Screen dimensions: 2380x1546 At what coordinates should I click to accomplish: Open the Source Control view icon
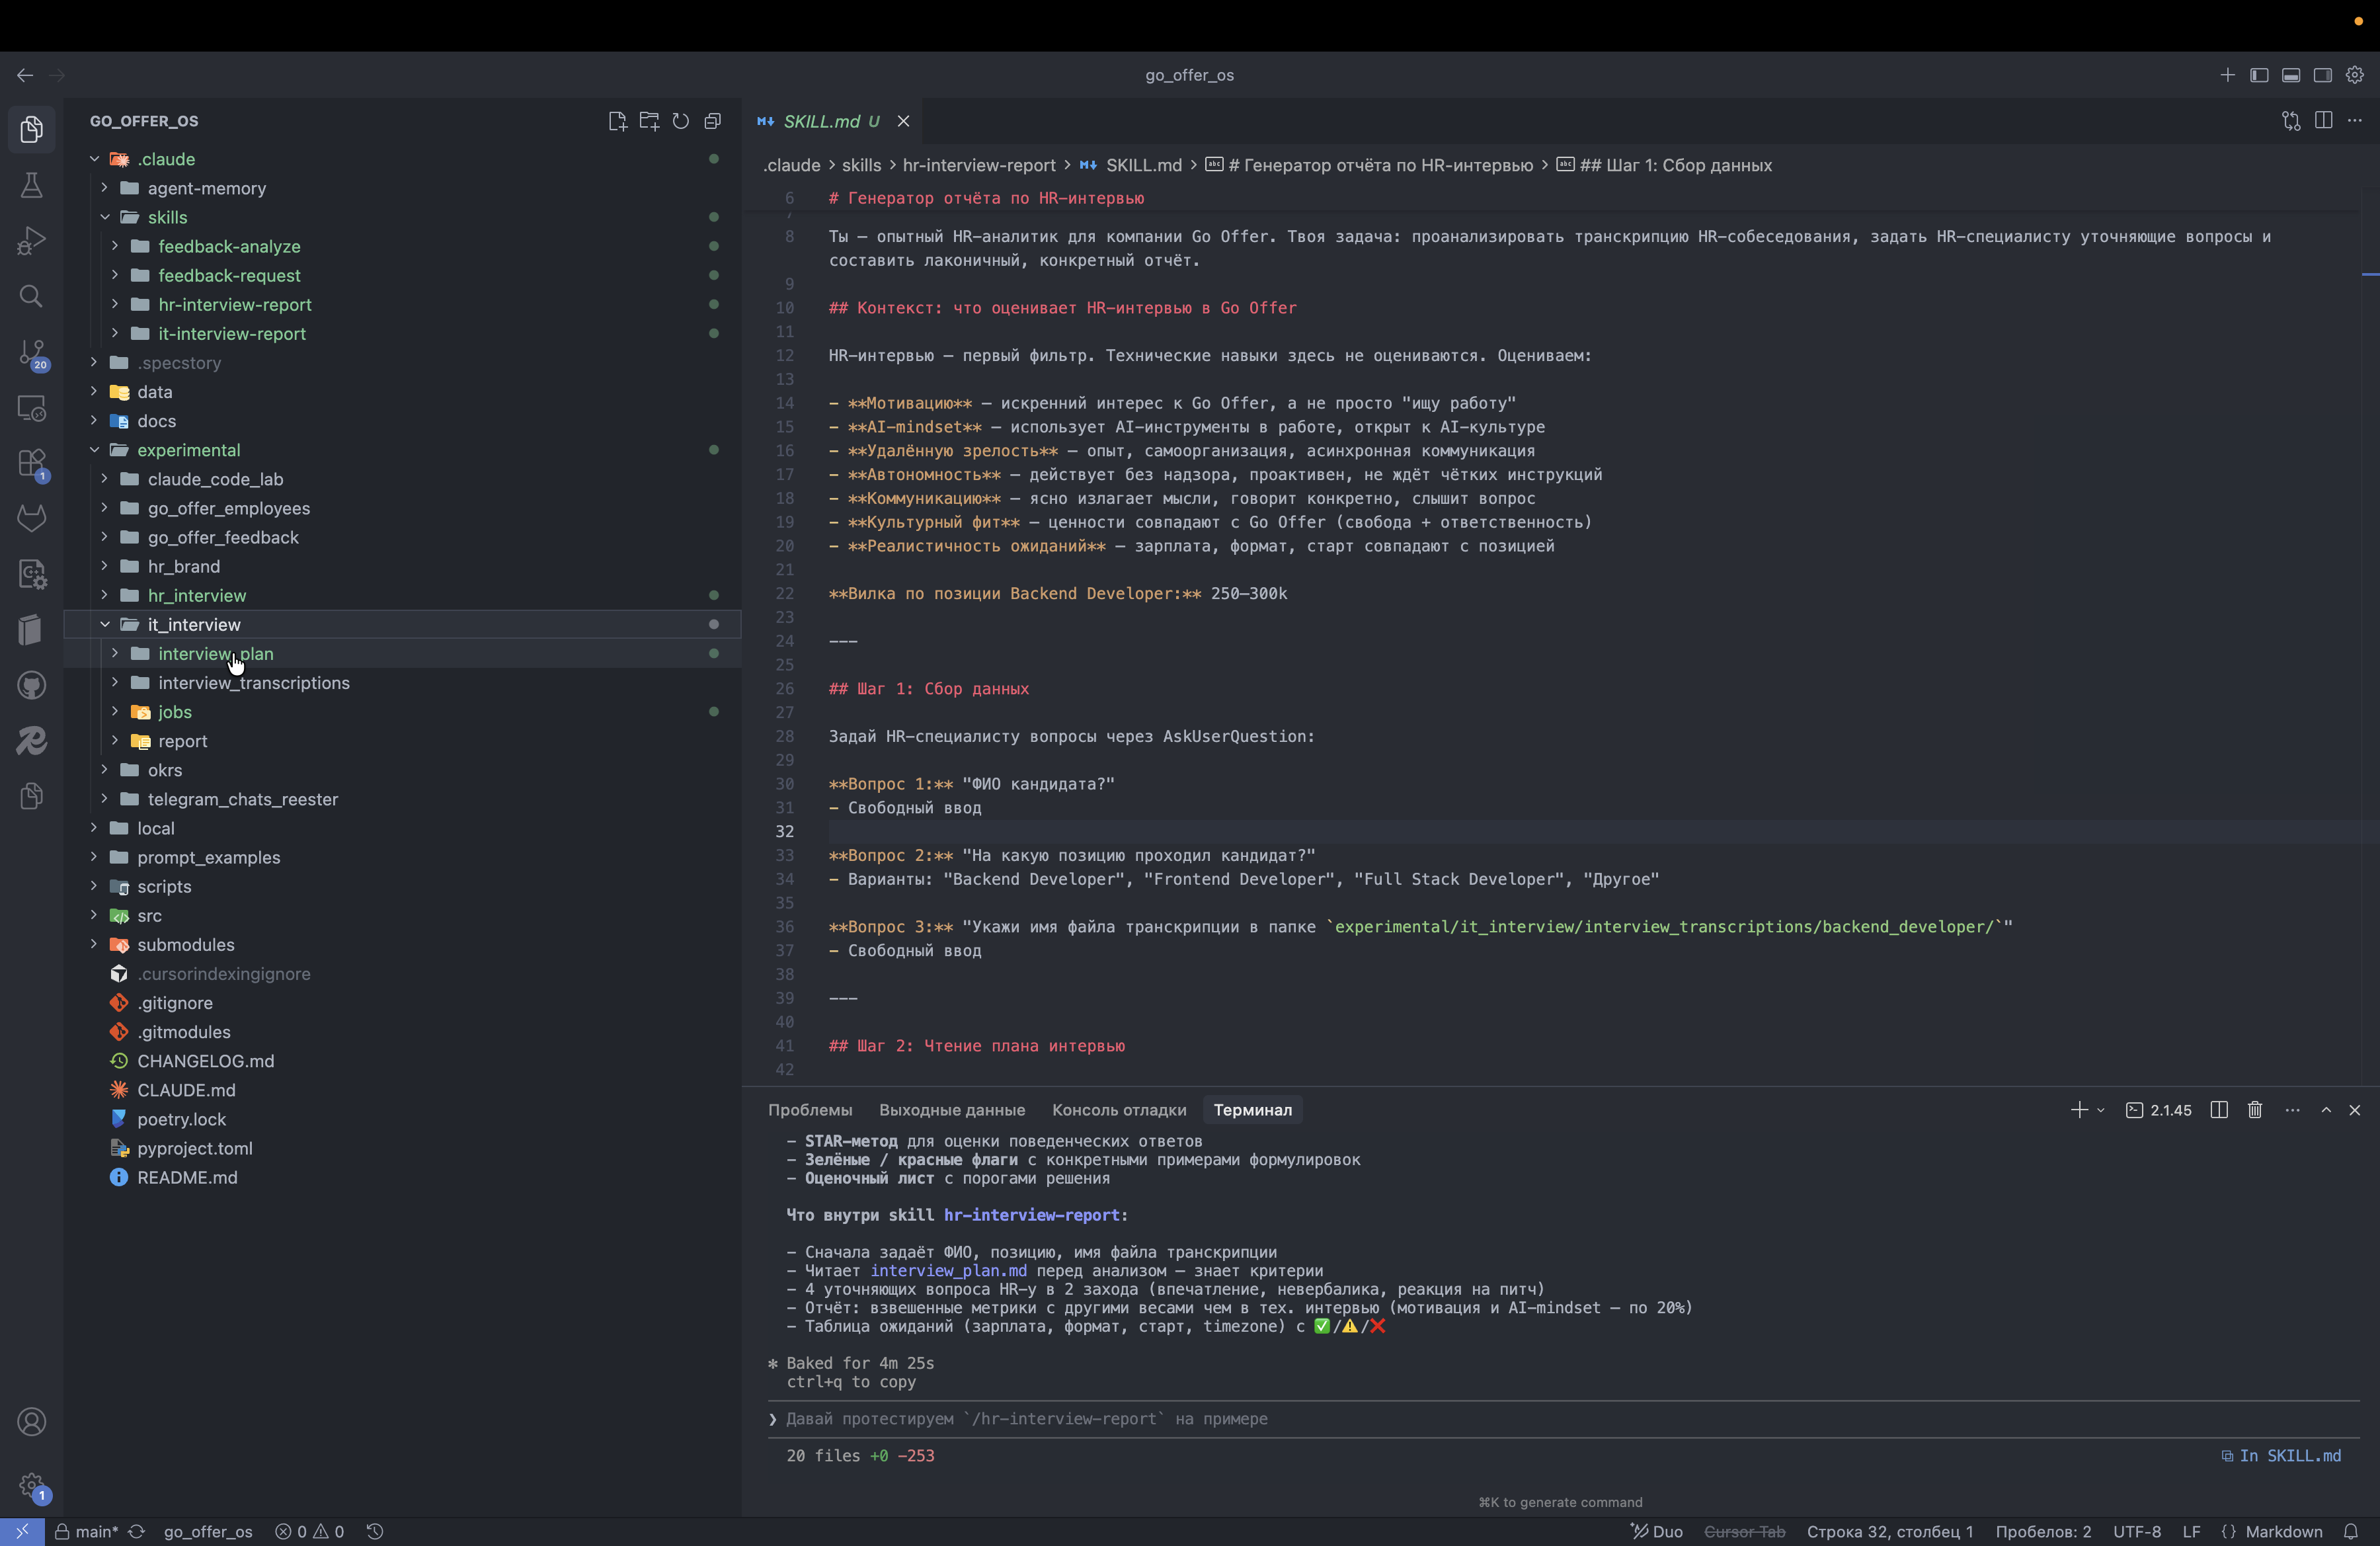[x=31, y=352]
